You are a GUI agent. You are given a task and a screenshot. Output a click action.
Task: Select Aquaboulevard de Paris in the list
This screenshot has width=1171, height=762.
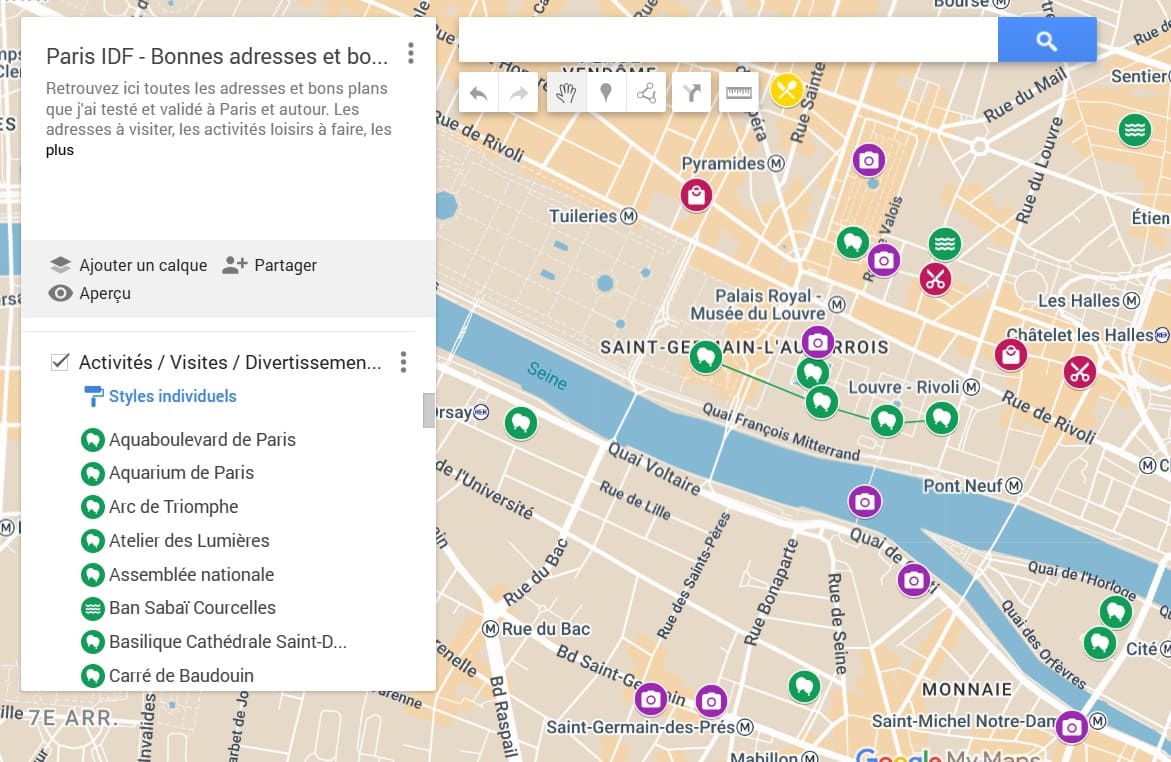pyautogui.click(x=202, y=439)
